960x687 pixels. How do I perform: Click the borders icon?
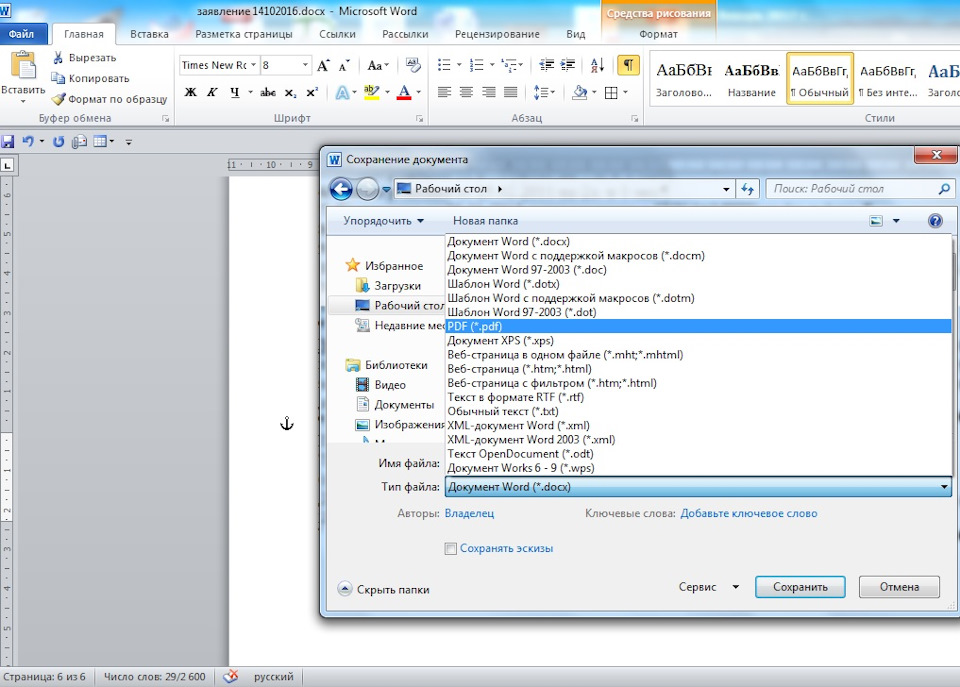point(611,92)
